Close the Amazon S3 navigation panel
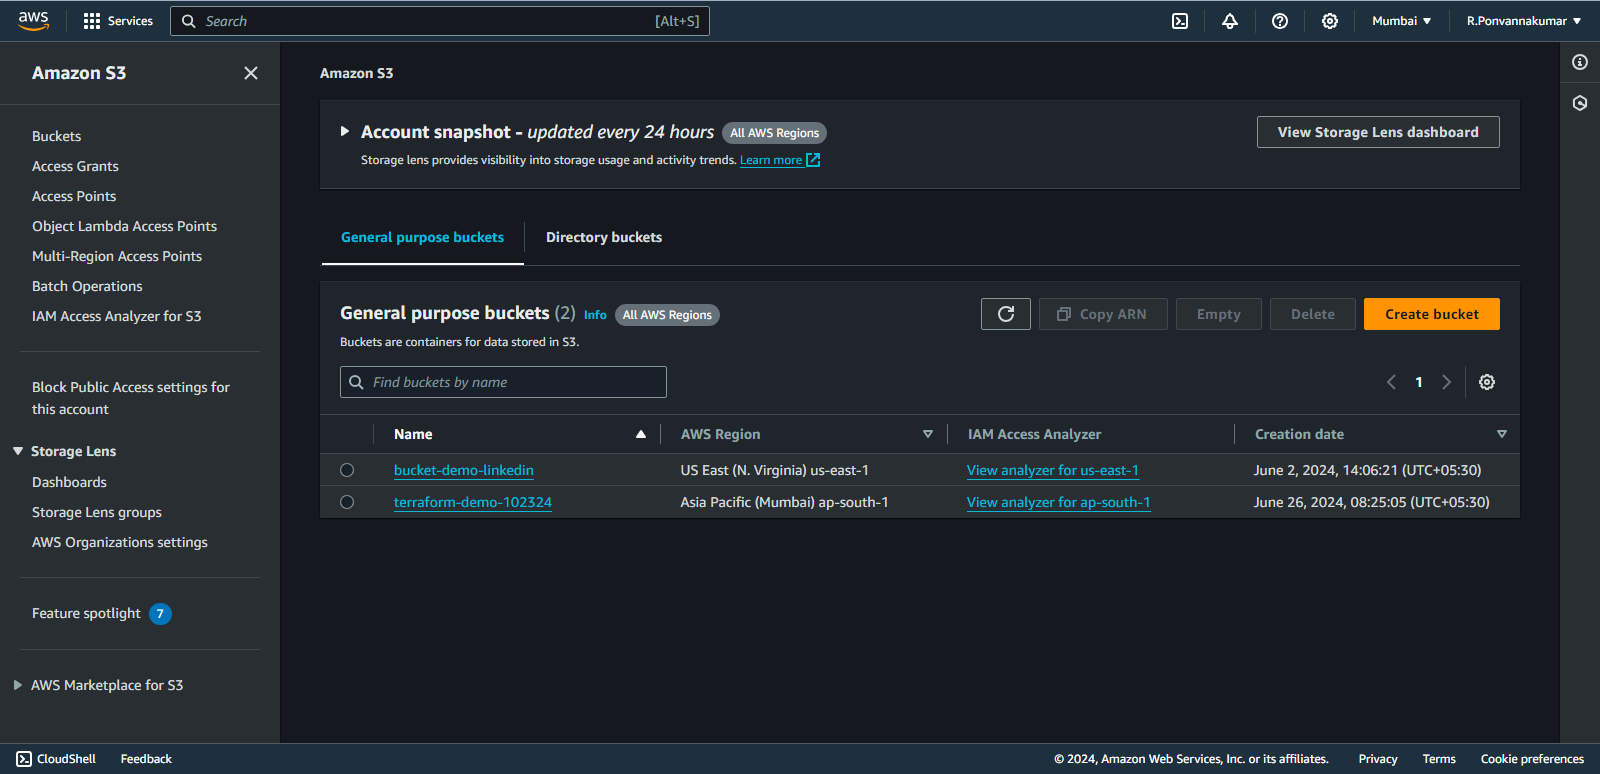 click(x=251, y=73)
